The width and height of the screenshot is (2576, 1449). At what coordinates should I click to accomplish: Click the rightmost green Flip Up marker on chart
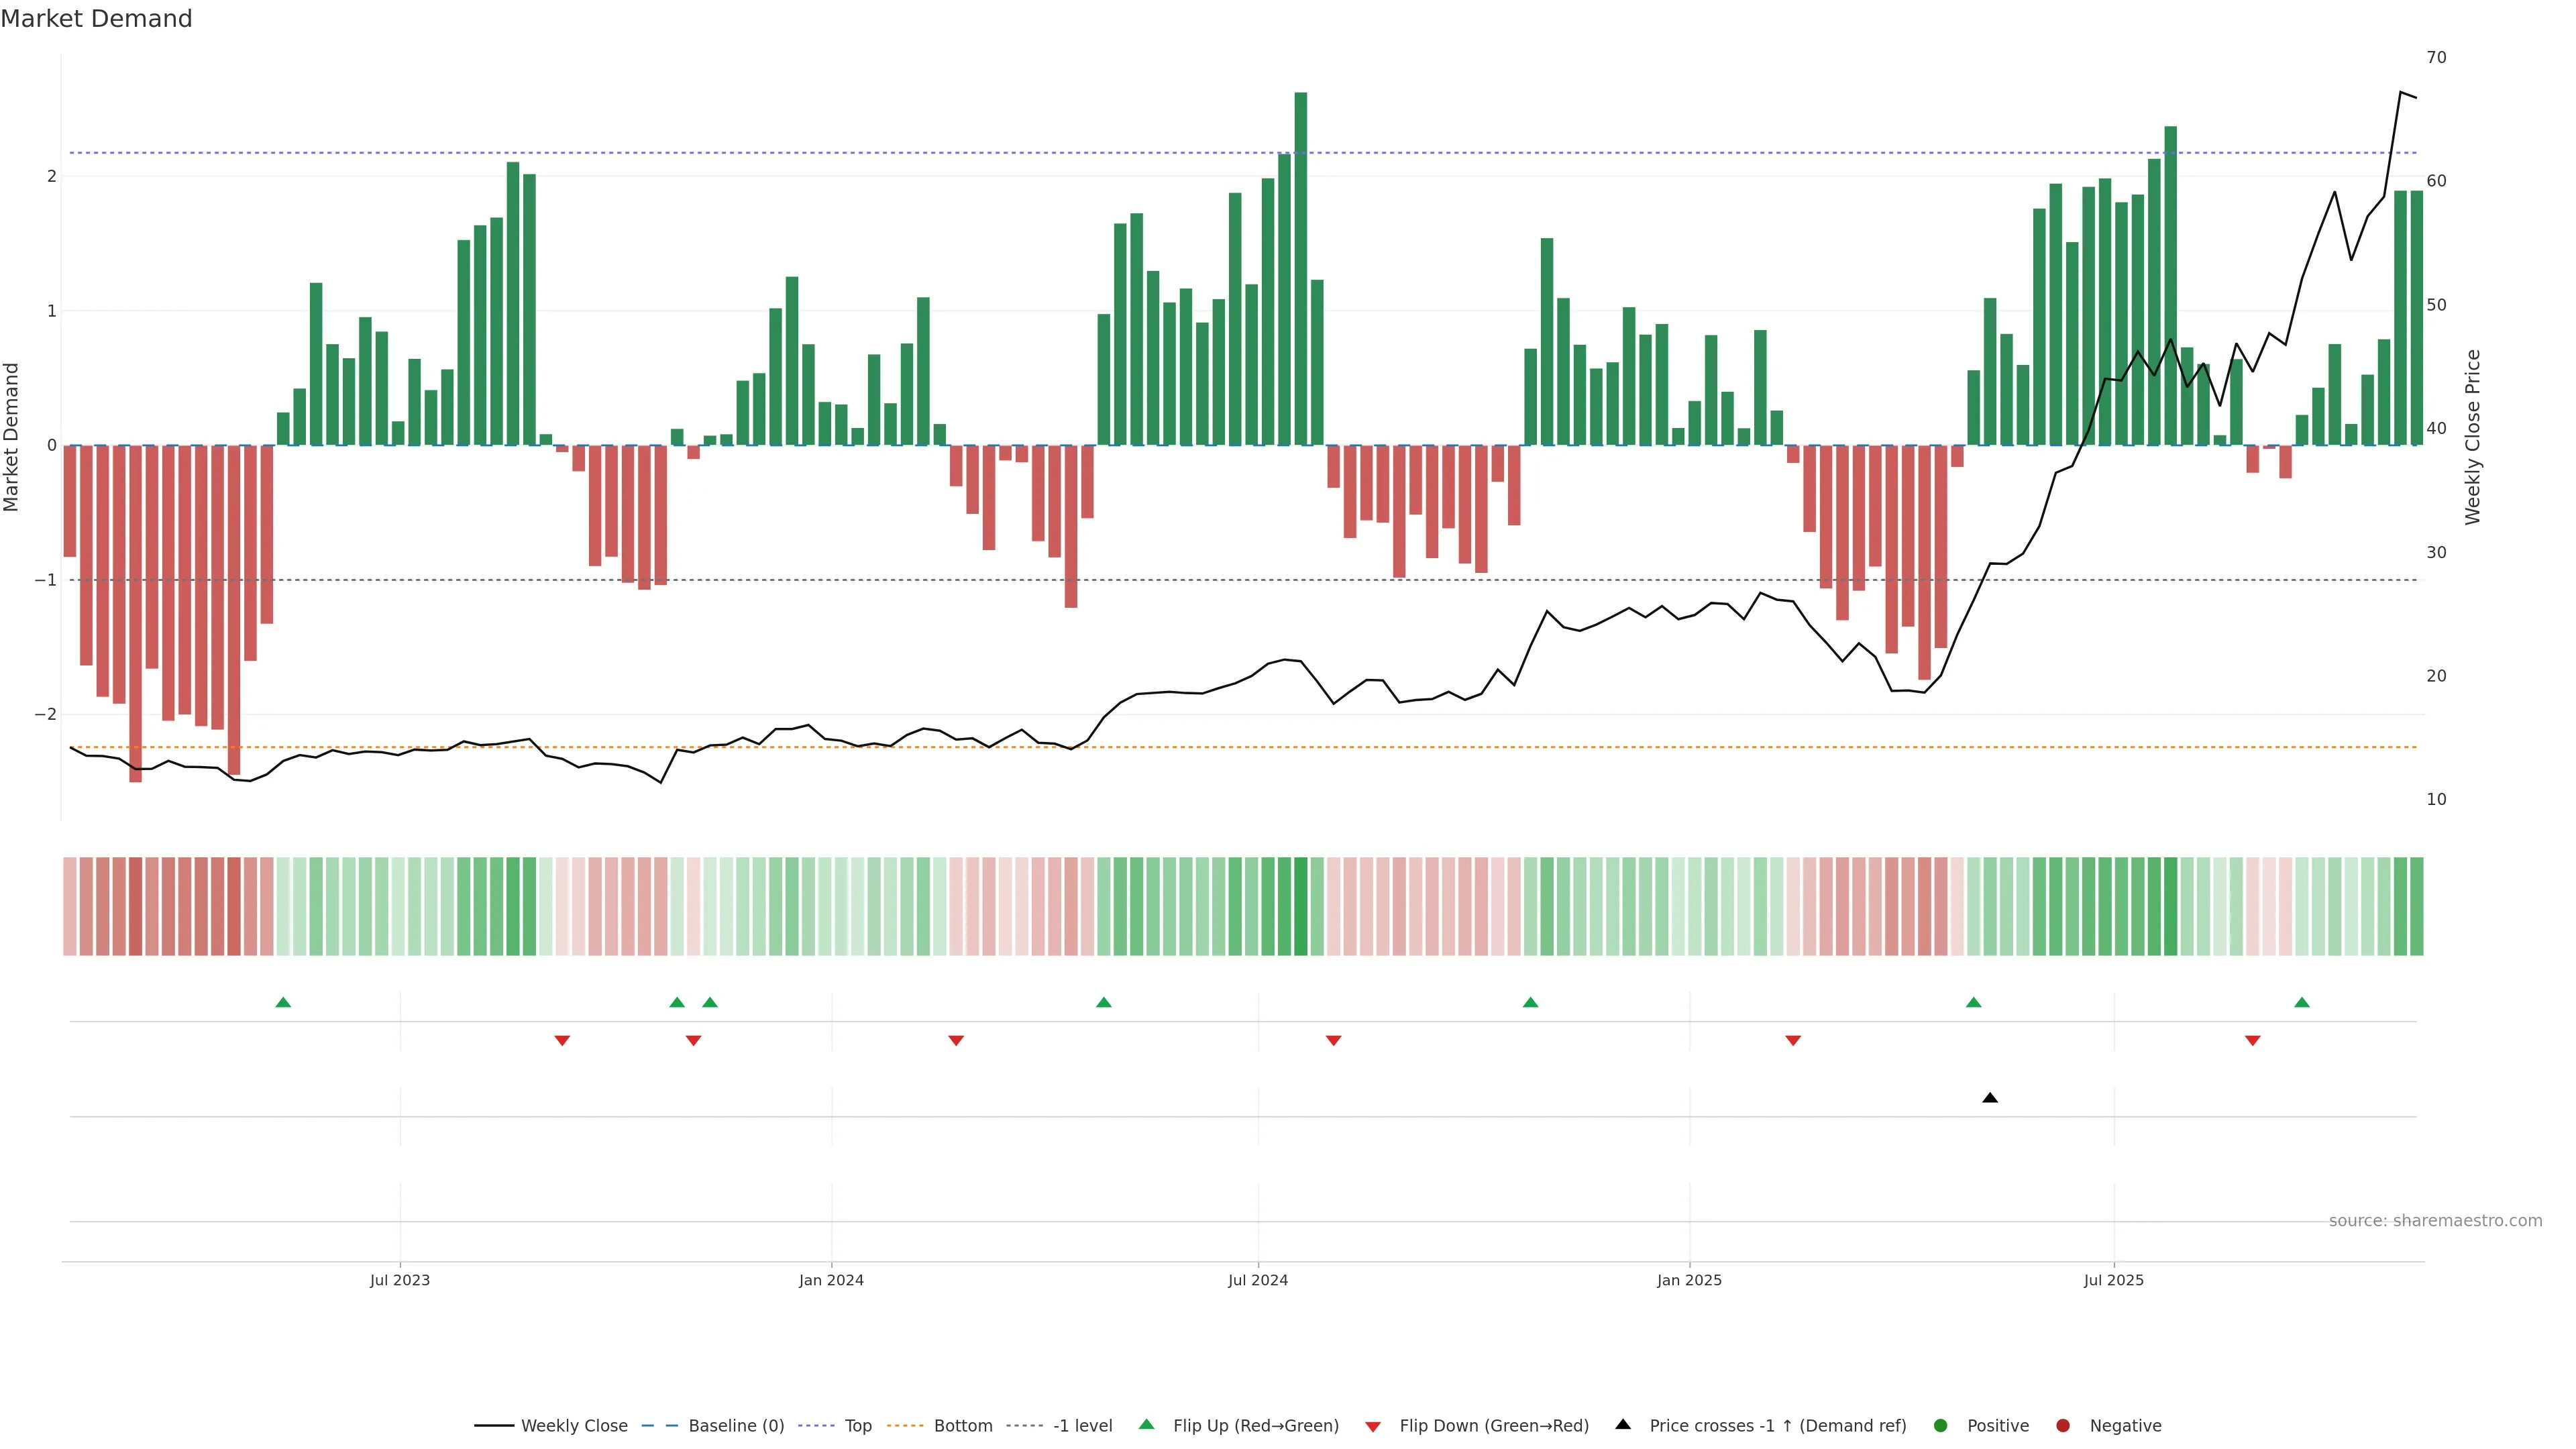(x=2301, y=1002)
